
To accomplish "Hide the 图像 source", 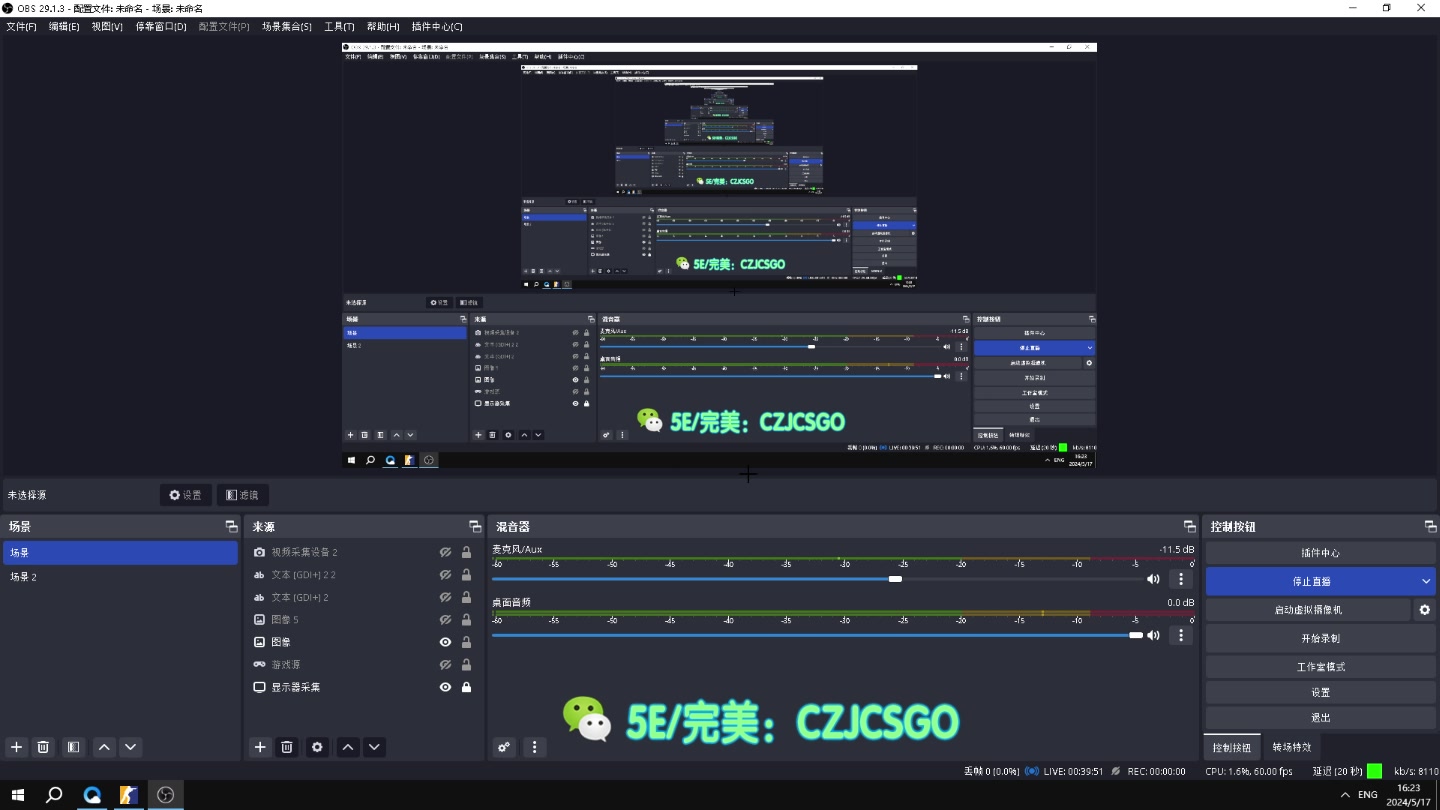I will (x=445, y=642).
